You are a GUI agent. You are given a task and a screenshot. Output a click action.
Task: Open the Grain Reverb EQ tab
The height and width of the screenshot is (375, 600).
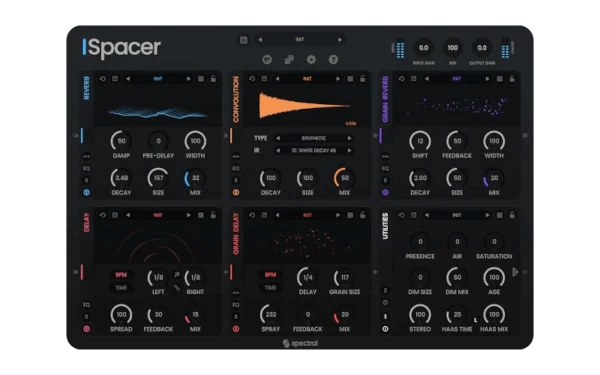tap(385, 168)
